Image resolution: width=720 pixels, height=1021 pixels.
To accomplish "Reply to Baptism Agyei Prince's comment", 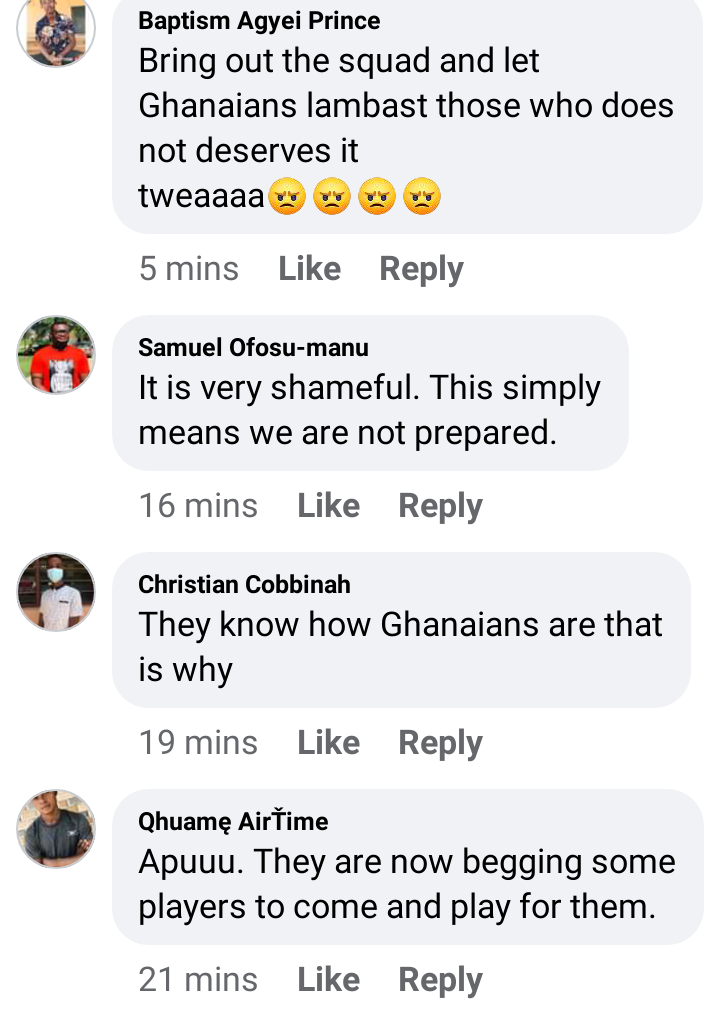I will [421, 269].
